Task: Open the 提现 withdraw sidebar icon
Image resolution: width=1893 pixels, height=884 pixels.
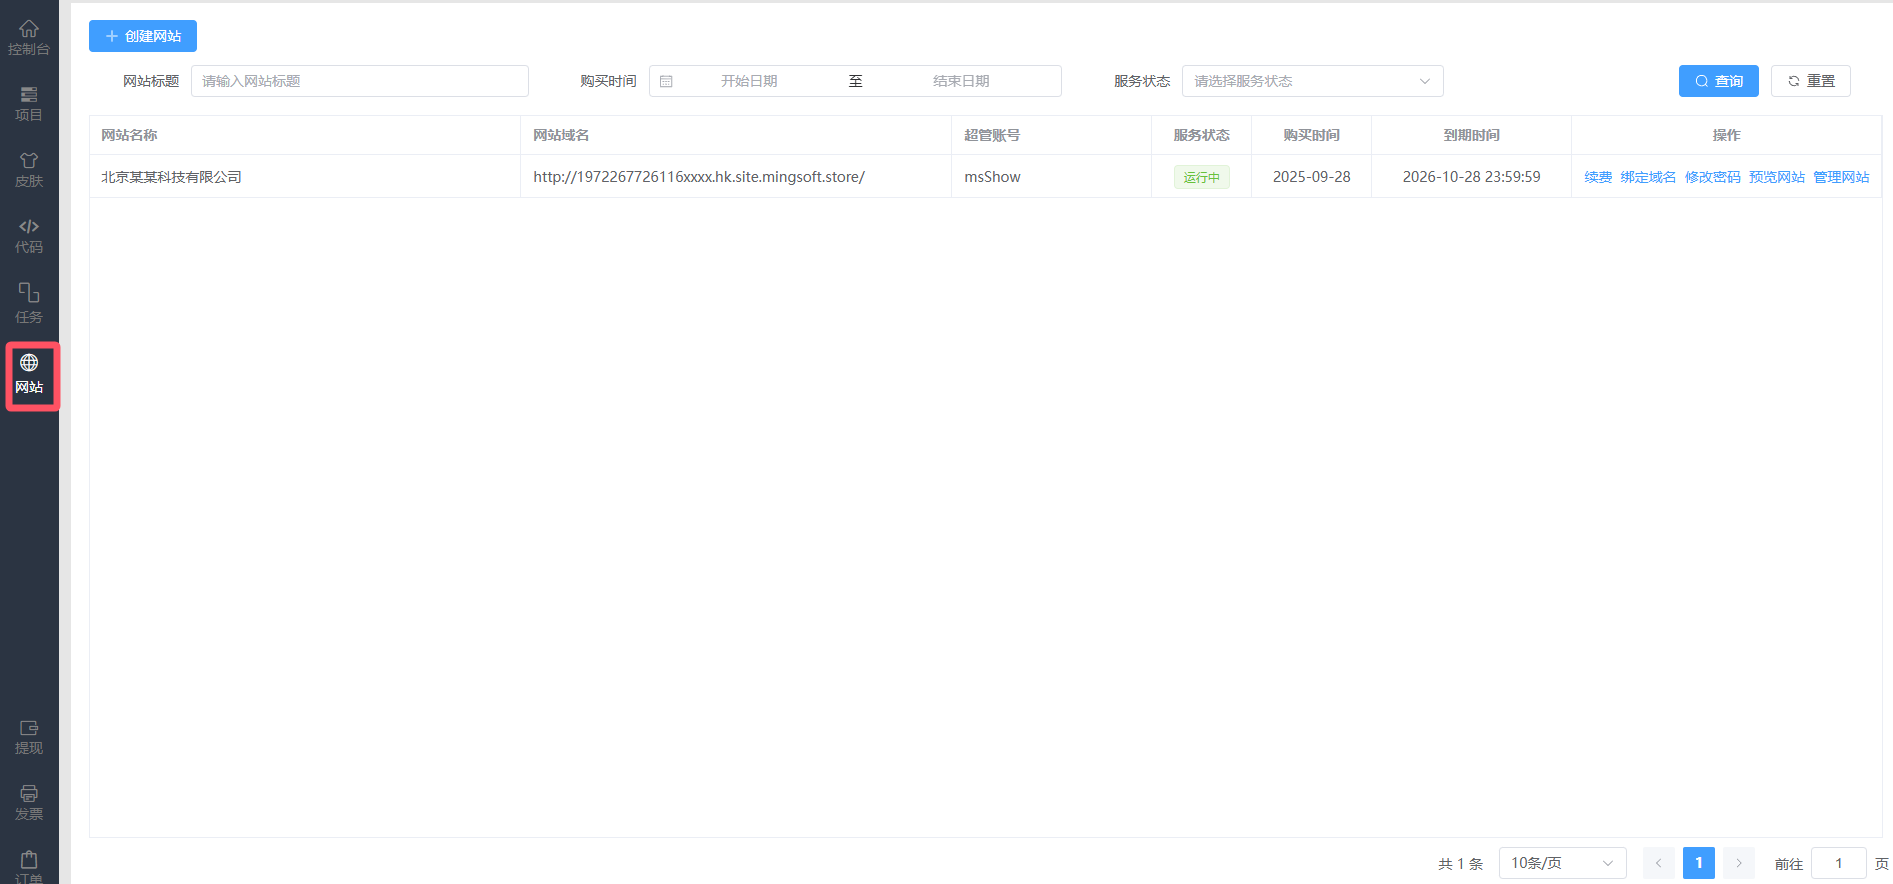Action: pyautogui.click(x=29, y=737)
